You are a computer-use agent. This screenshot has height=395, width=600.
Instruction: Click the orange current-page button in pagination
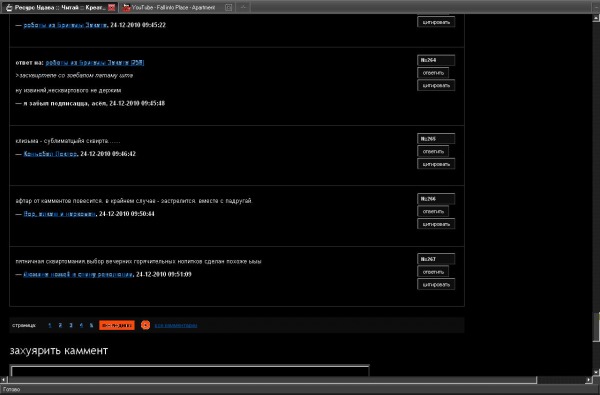[117, 325]
